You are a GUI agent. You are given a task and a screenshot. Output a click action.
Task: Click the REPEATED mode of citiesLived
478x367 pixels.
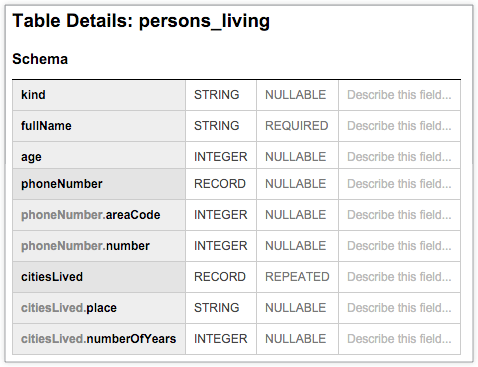click(297, 277)
